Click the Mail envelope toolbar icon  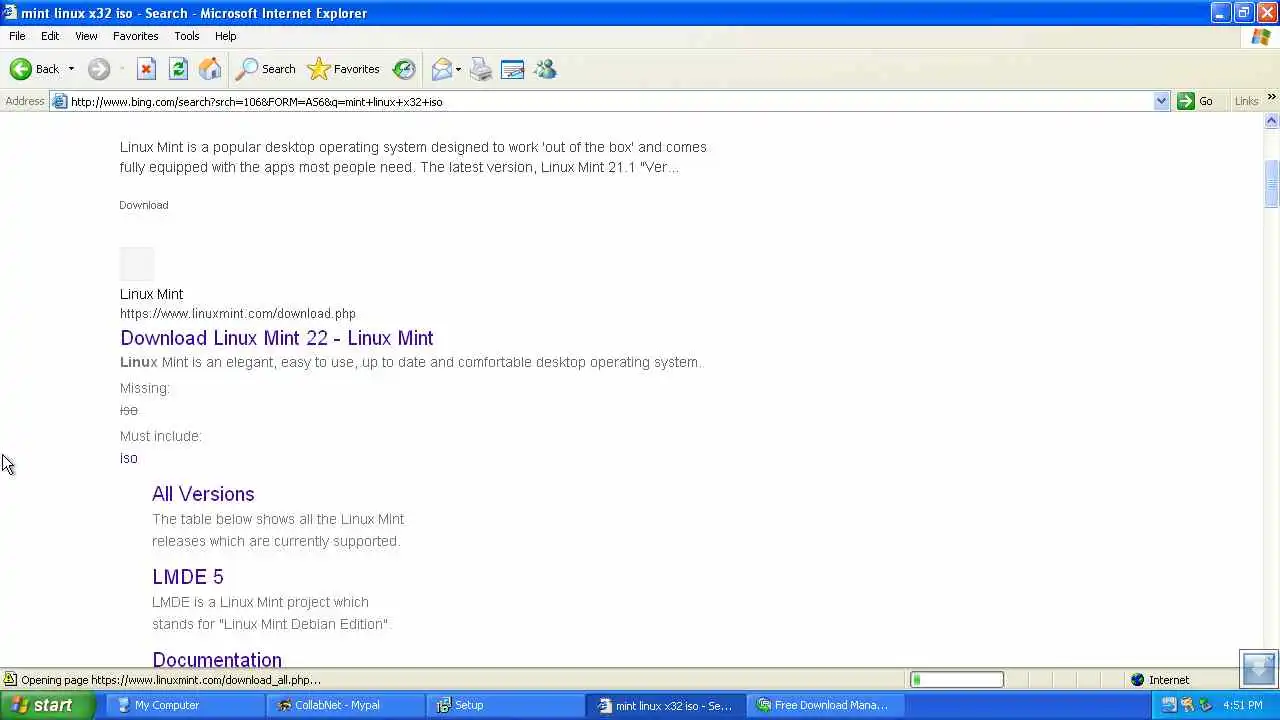click(x=441, y=69)
